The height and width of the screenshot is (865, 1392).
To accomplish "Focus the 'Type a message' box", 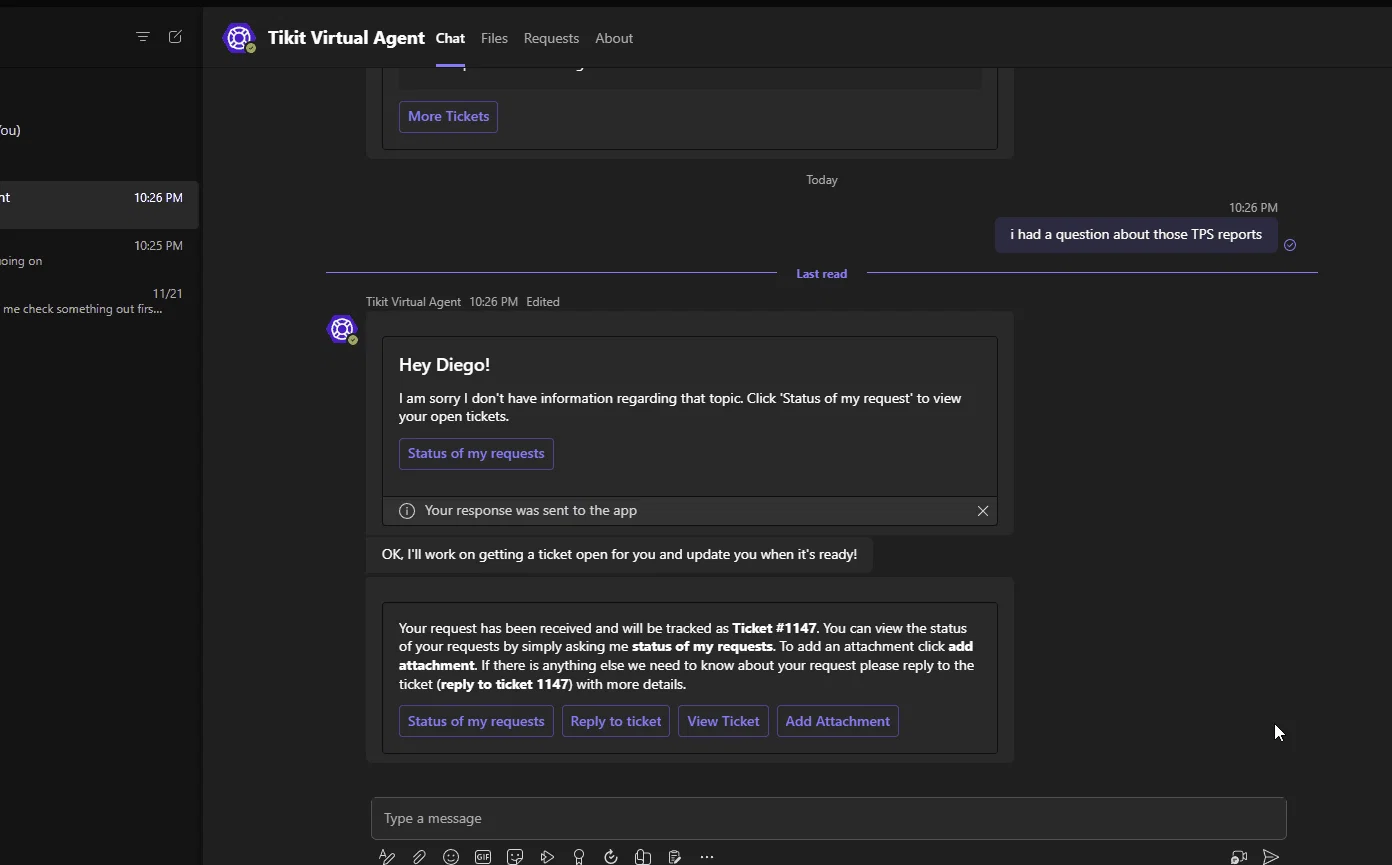I will click(x=828, y=818).
